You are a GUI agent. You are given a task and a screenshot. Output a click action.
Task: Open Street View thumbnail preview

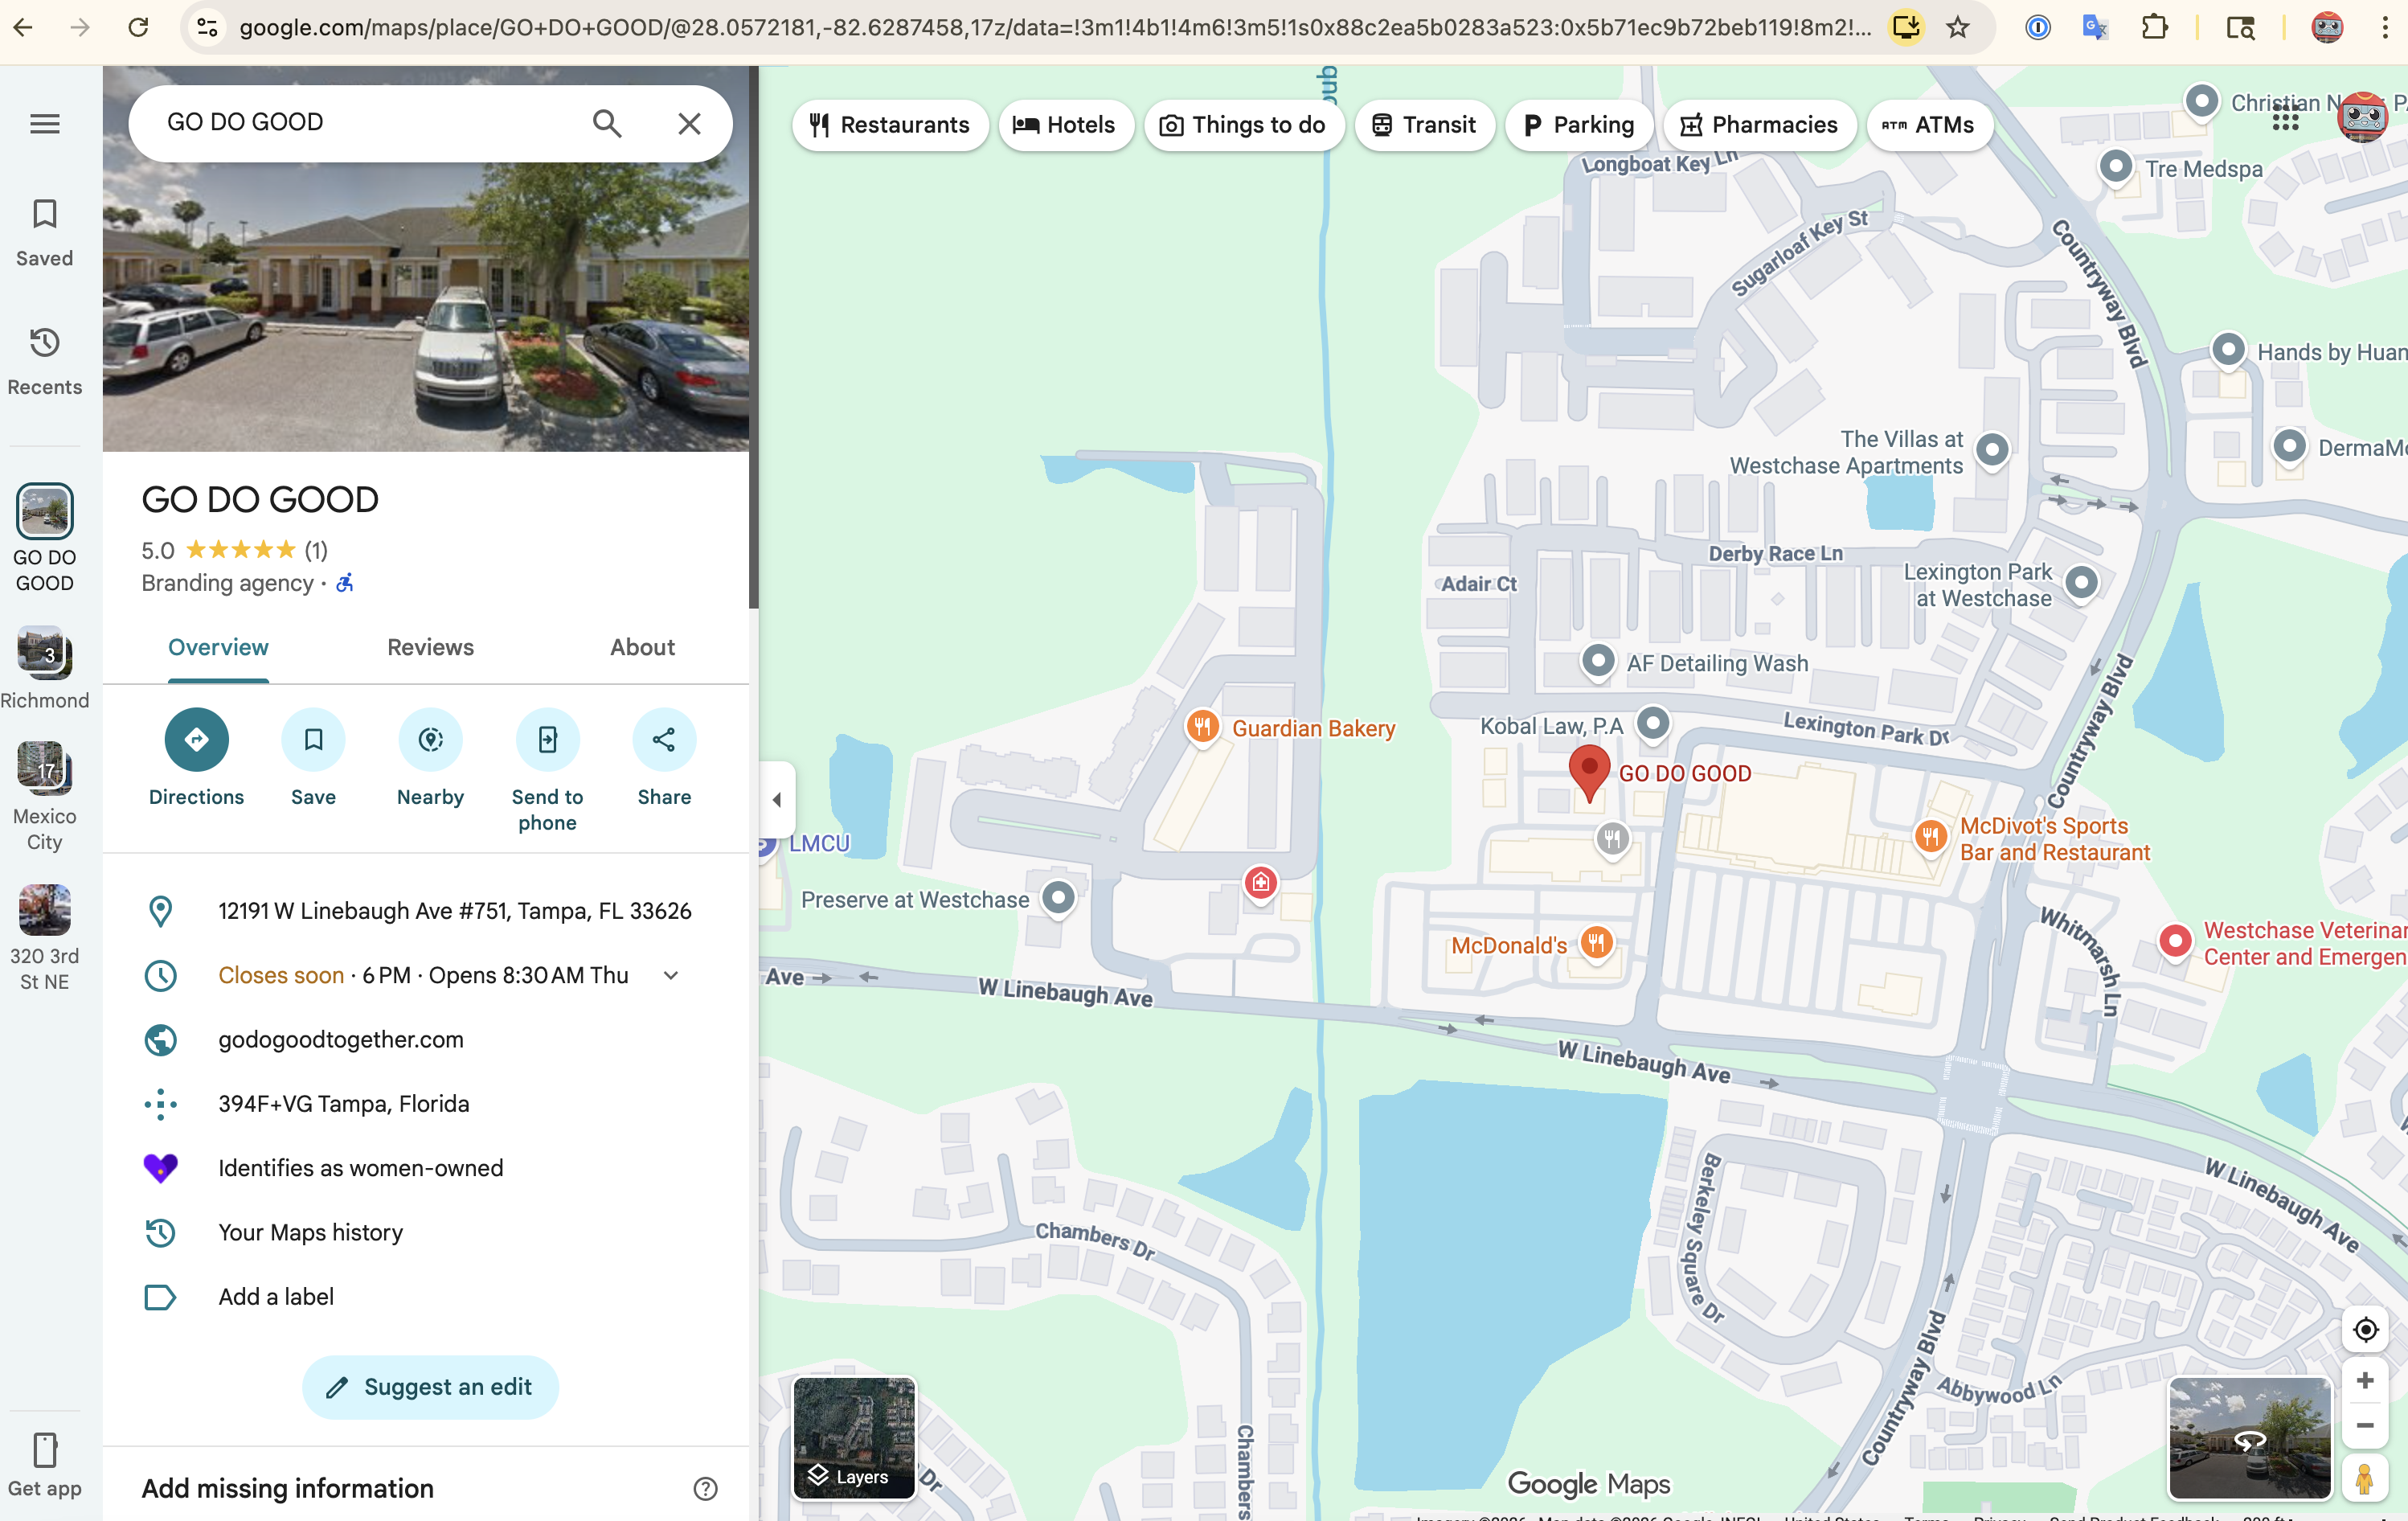(2249, 1438)
